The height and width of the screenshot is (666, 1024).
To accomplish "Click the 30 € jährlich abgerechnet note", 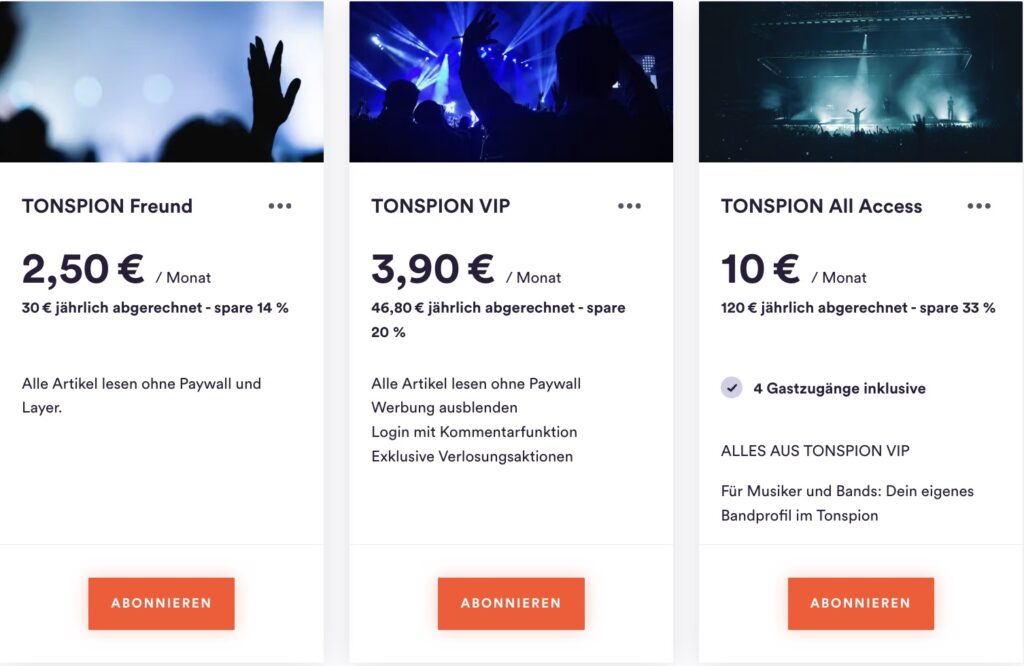I will click(x=155, y=308).
